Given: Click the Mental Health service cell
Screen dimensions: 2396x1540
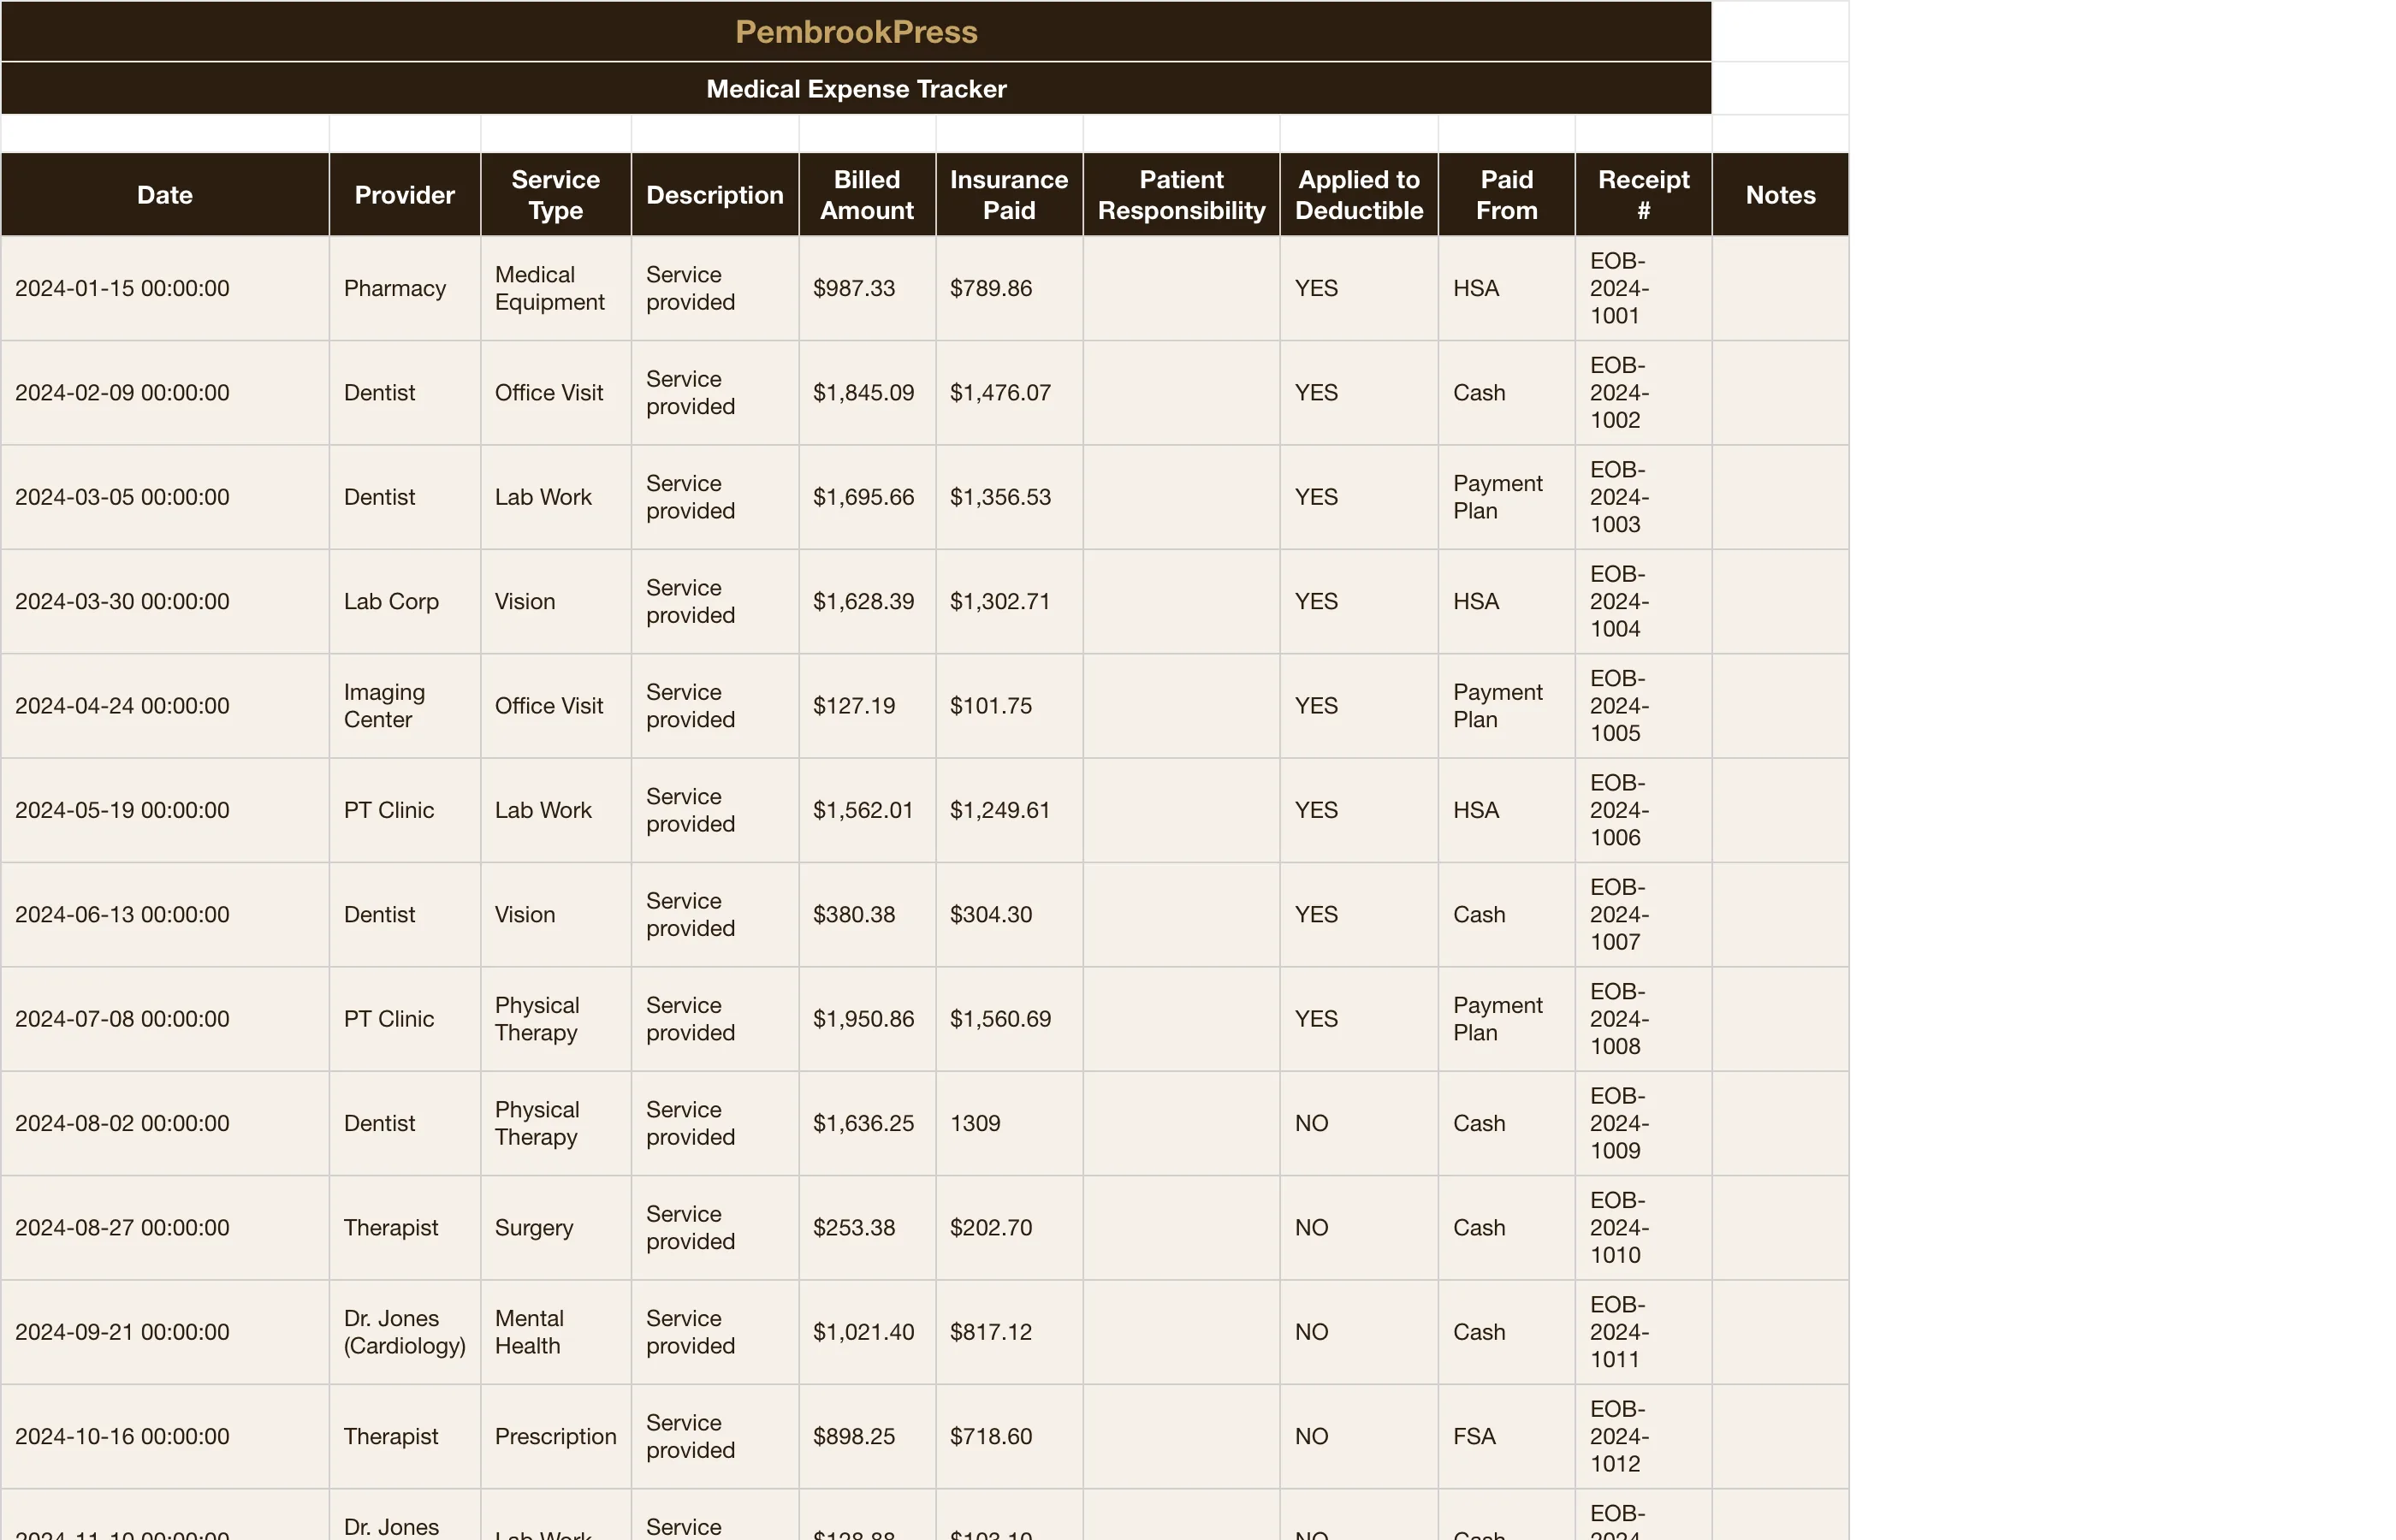Looking at the screenshot, I should [556, 1332].
